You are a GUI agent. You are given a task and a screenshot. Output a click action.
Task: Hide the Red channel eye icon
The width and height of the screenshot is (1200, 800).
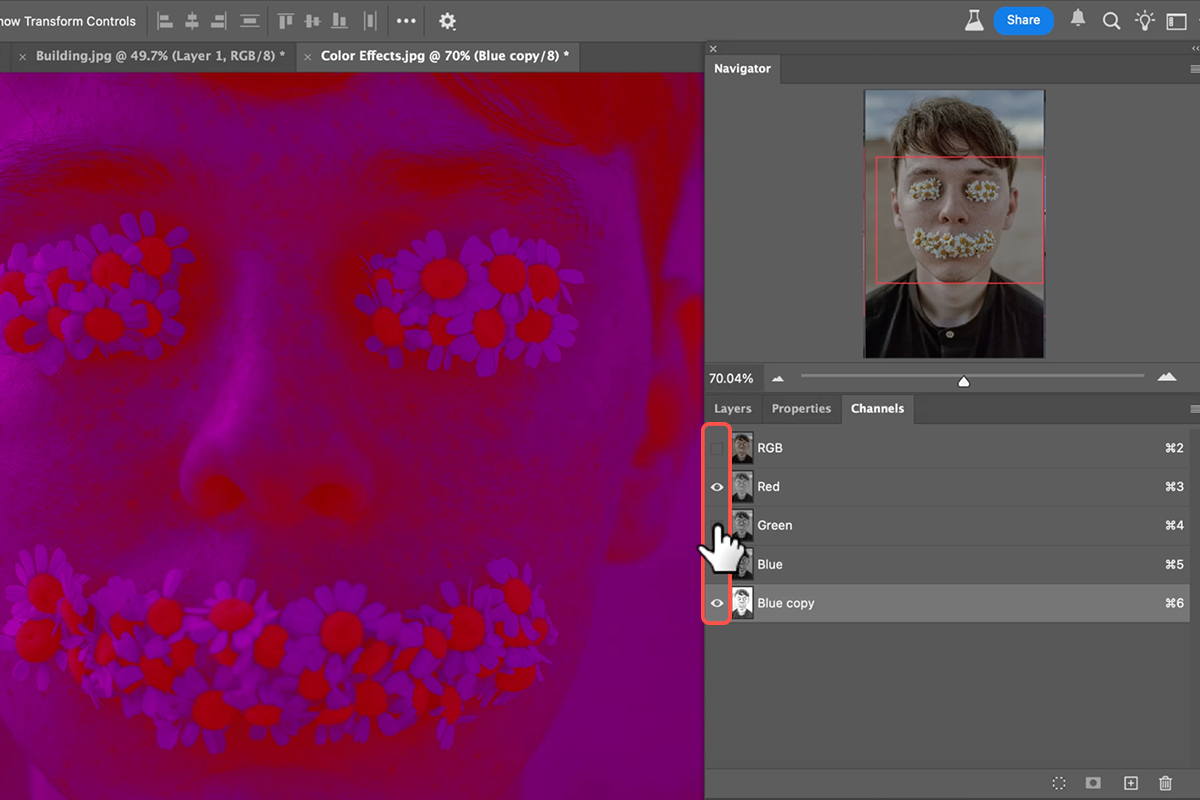[x=716, y=487]
